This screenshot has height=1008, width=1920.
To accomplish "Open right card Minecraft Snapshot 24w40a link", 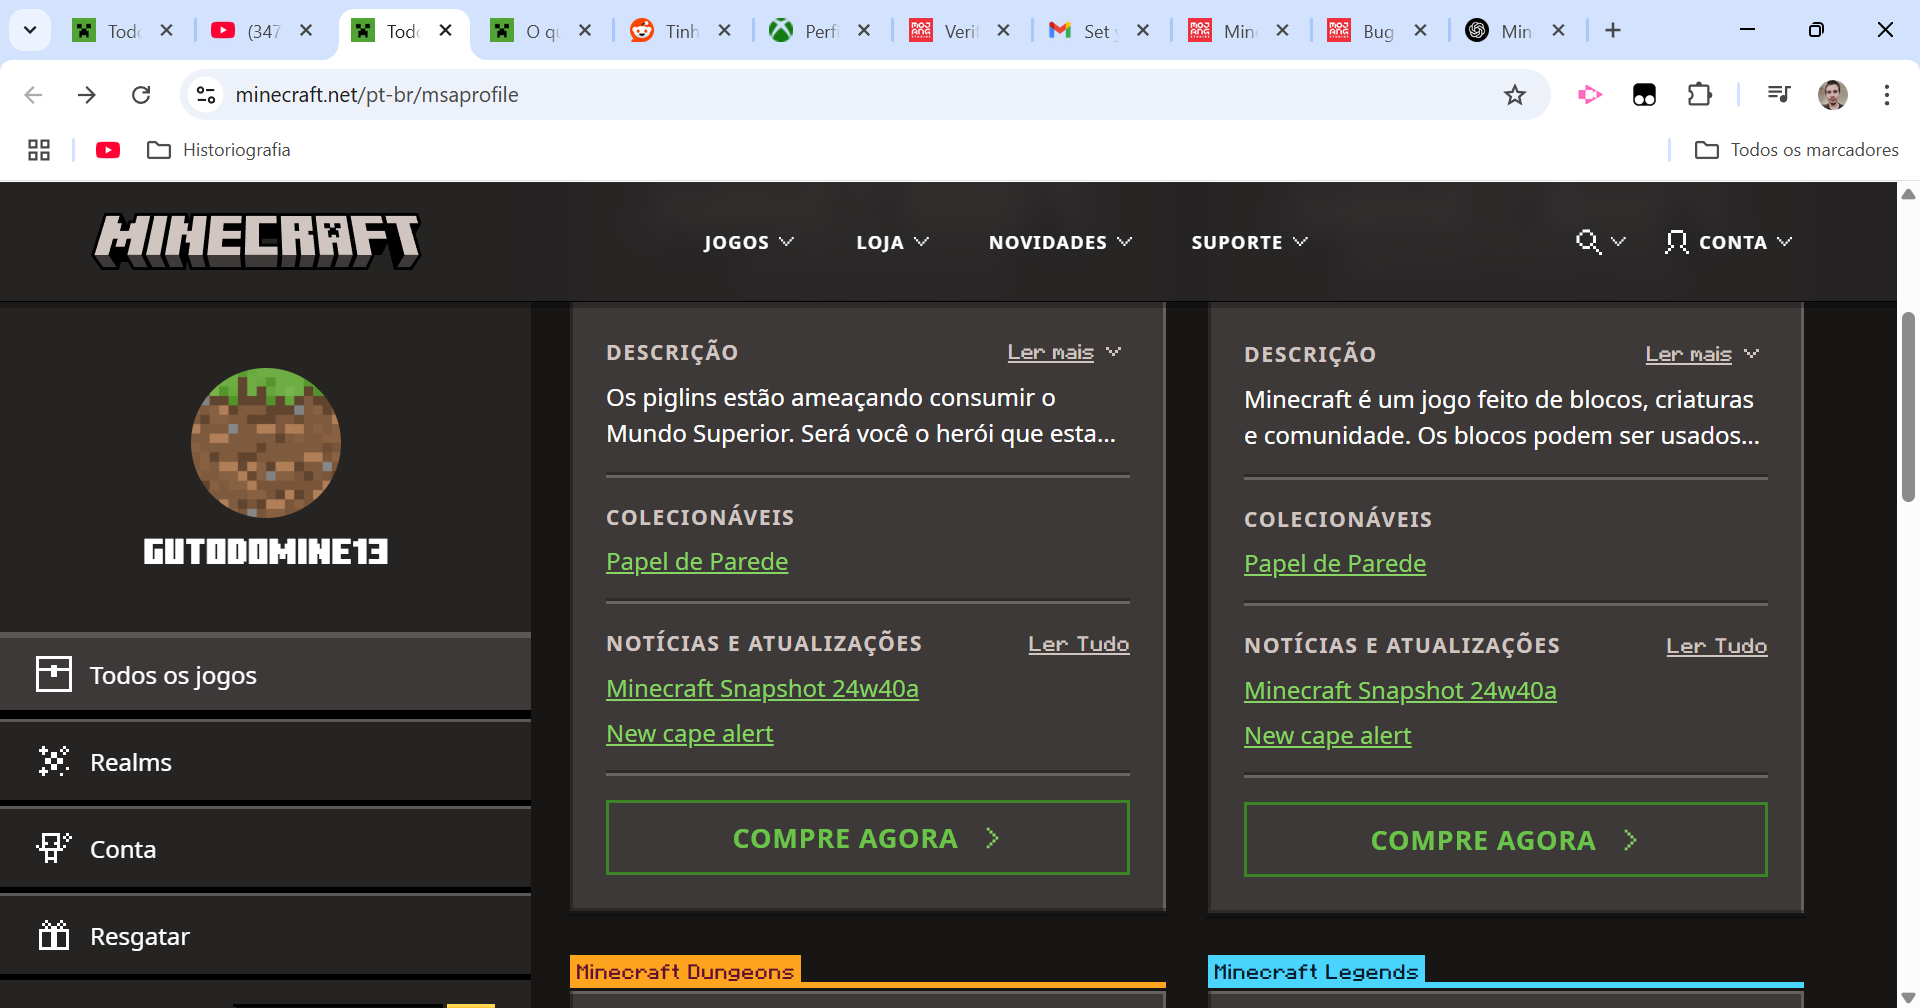I will [x=1400, y=691].
